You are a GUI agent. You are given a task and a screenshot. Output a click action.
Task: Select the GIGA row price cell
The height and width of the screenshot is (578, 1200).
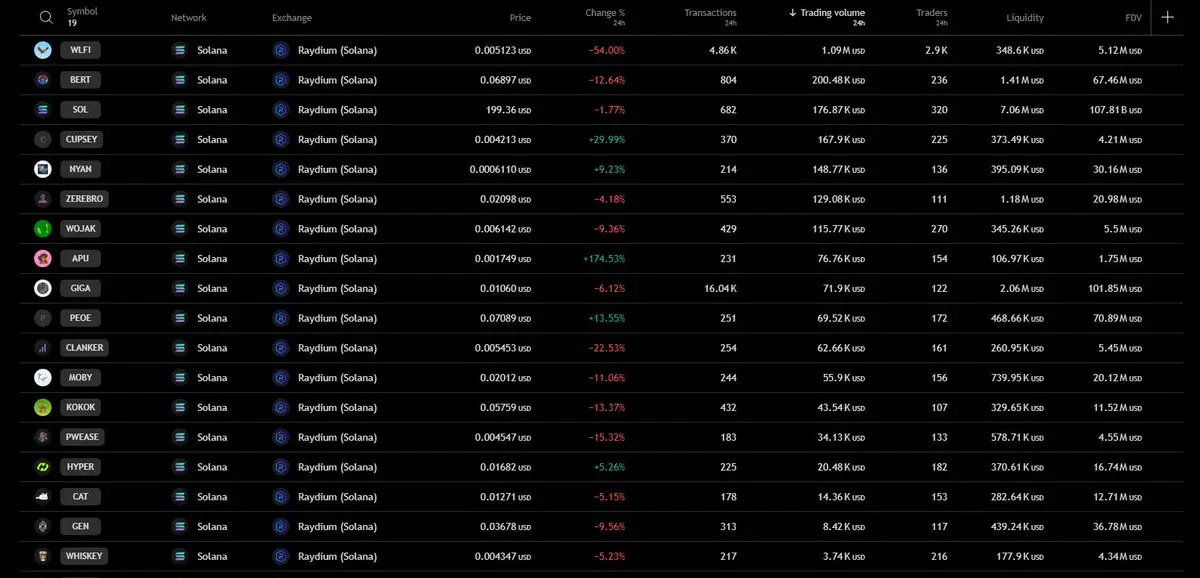(505, 288)
